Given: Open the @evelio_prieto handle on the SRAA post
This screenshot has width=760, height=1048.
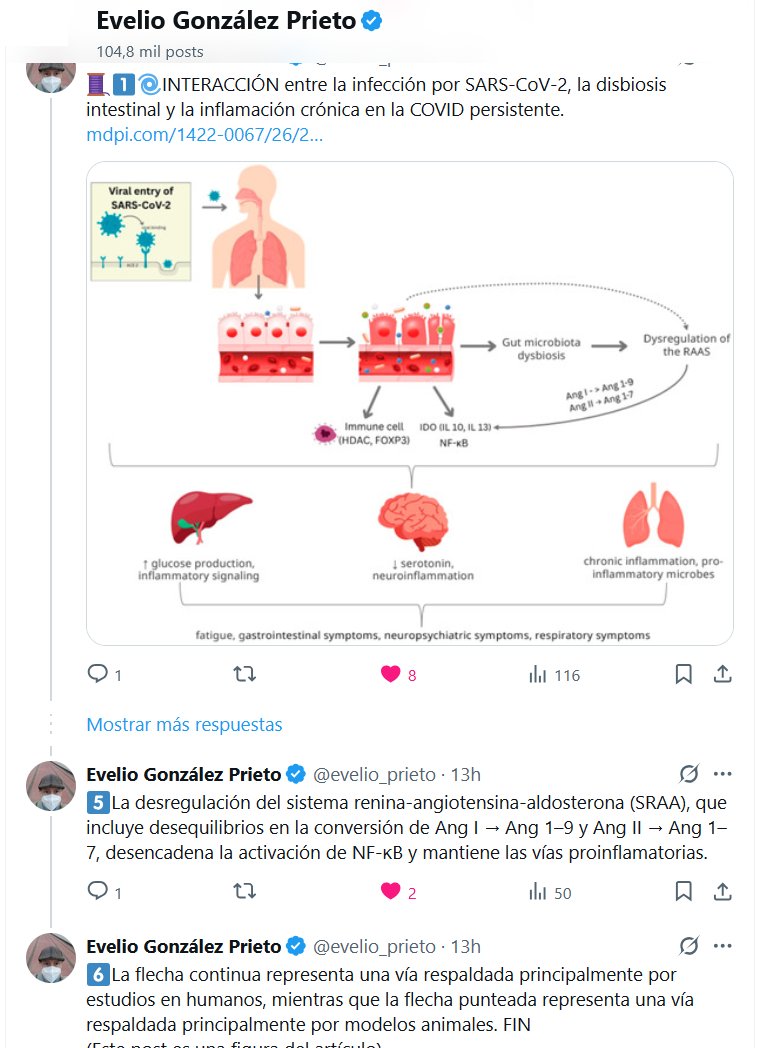Looking at the screenshot, I should coord(375,774).
